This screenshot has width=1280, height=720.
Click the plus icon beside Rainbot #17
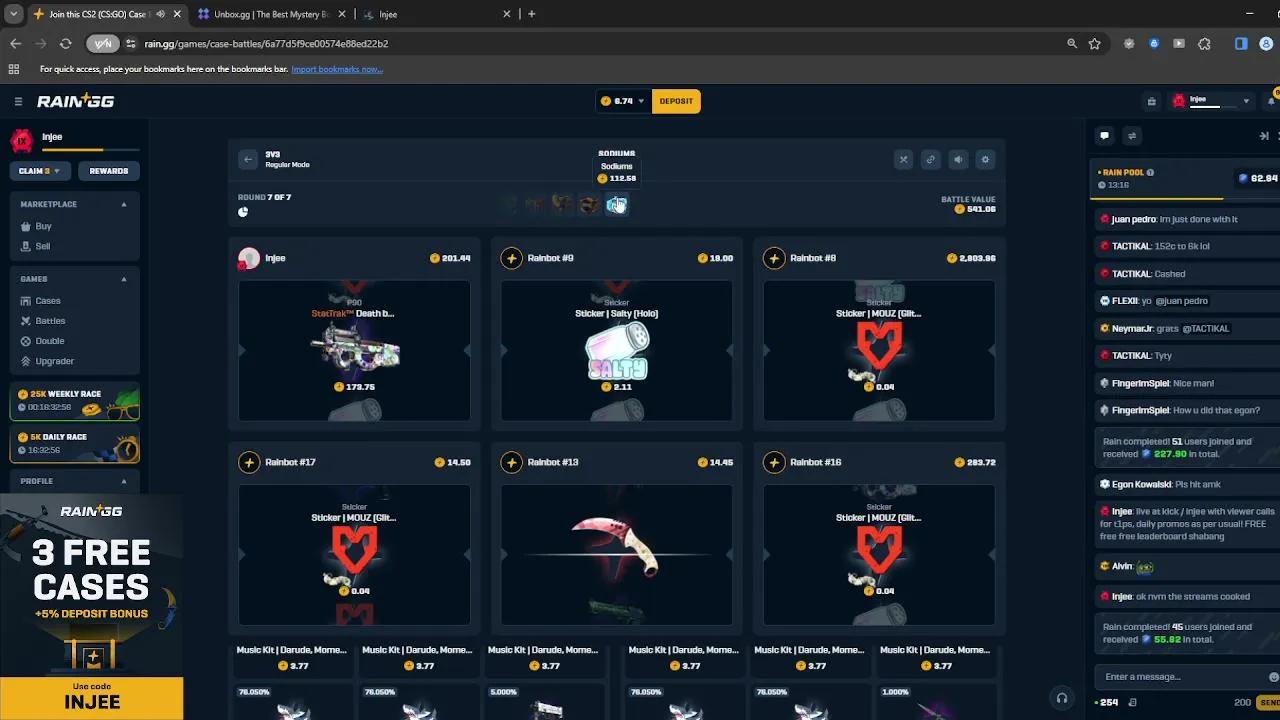coord(249,462)
